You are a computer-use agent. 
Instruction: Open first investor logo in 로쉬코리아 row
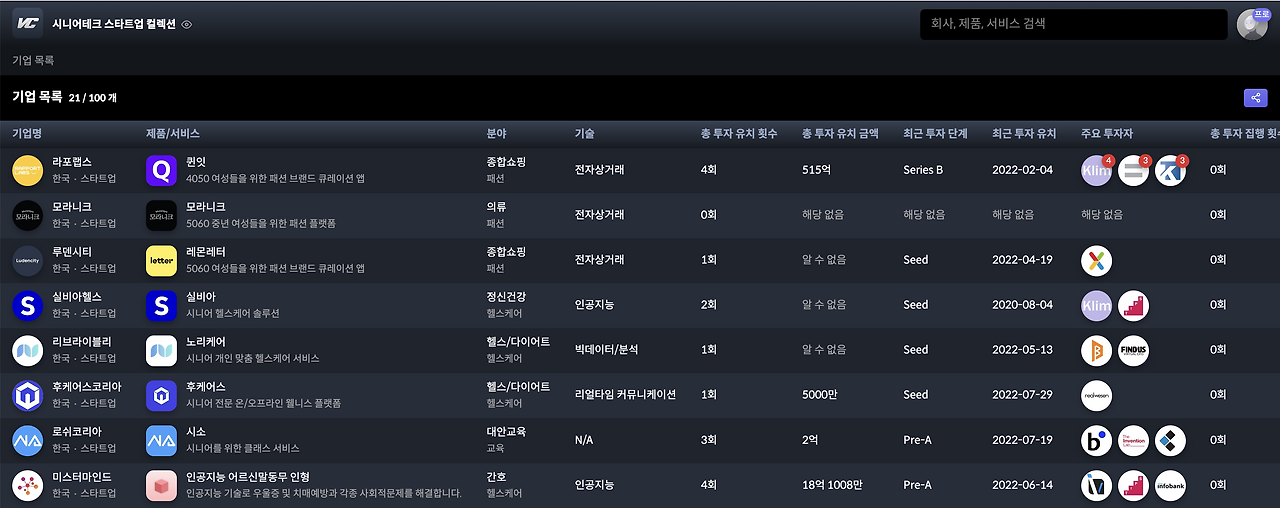pos(1097,440)
